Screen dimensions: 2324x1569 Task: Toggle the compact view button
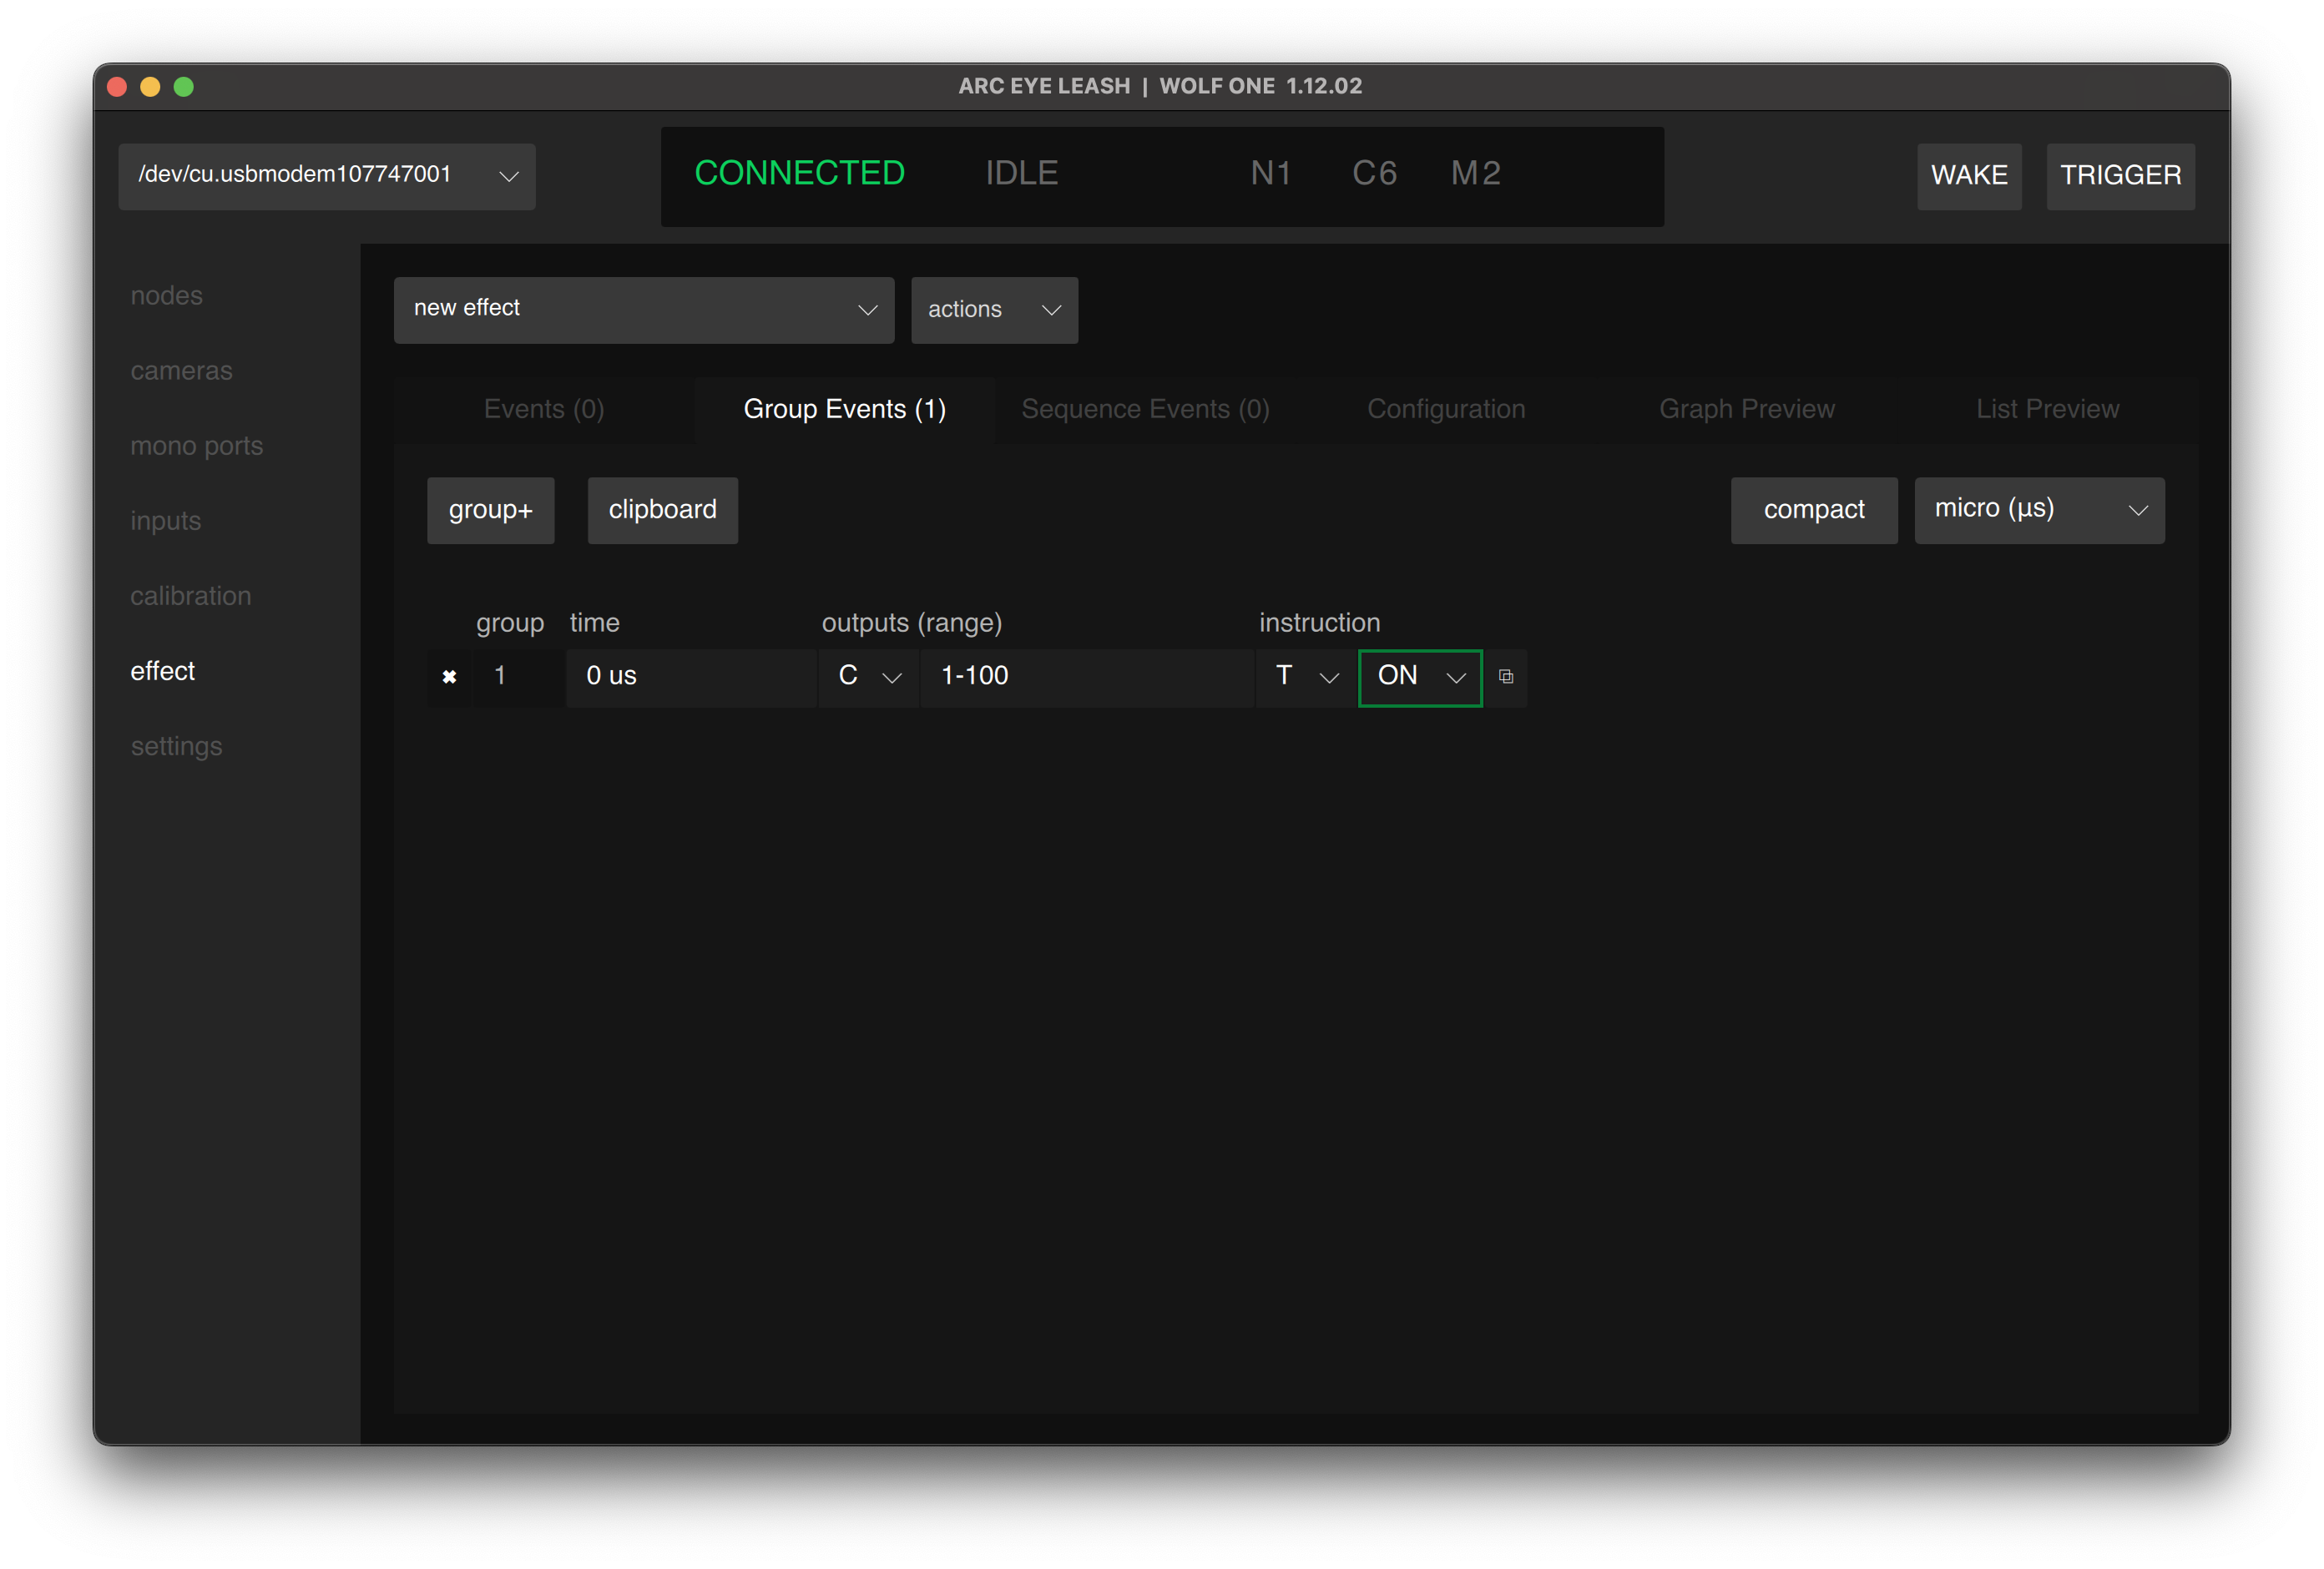[1813, 510]
